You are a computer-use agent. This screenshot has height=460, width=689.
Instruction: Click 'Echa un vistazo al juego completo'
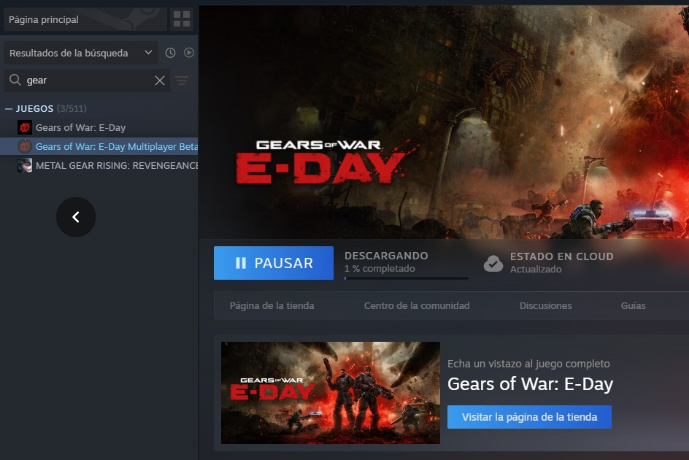[529, 364]
